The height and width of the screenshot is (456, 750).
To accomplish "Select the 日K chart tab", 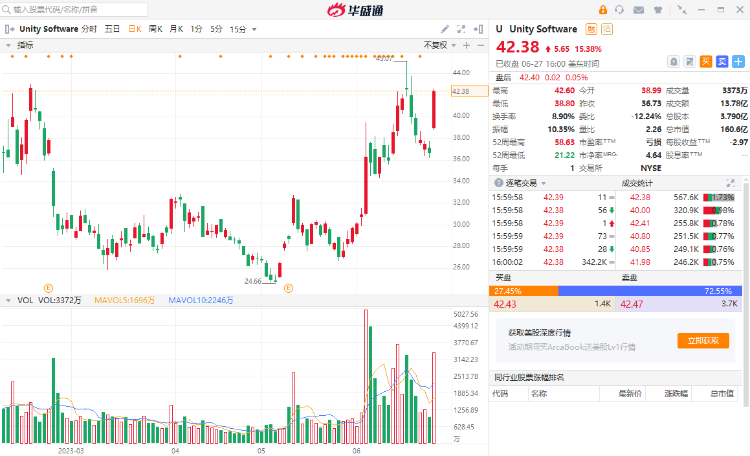I will 135,29.
